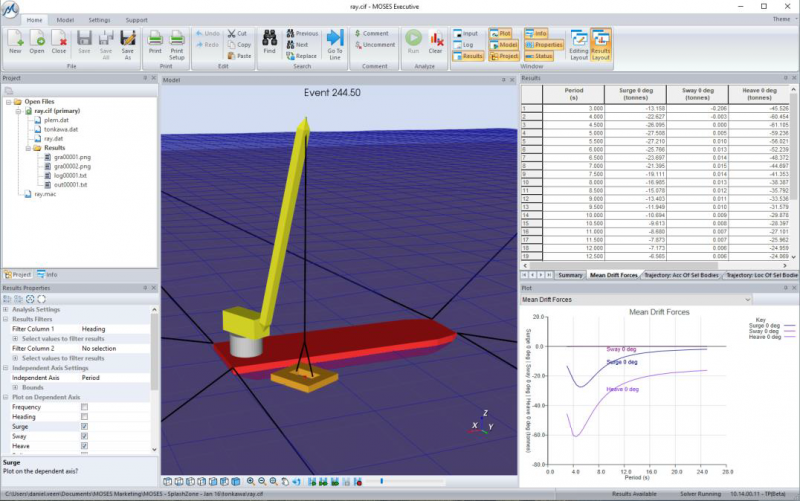The image size is (800, 501).
Task: Collapse the Results Filters section
Action: [x=6, y=319]
